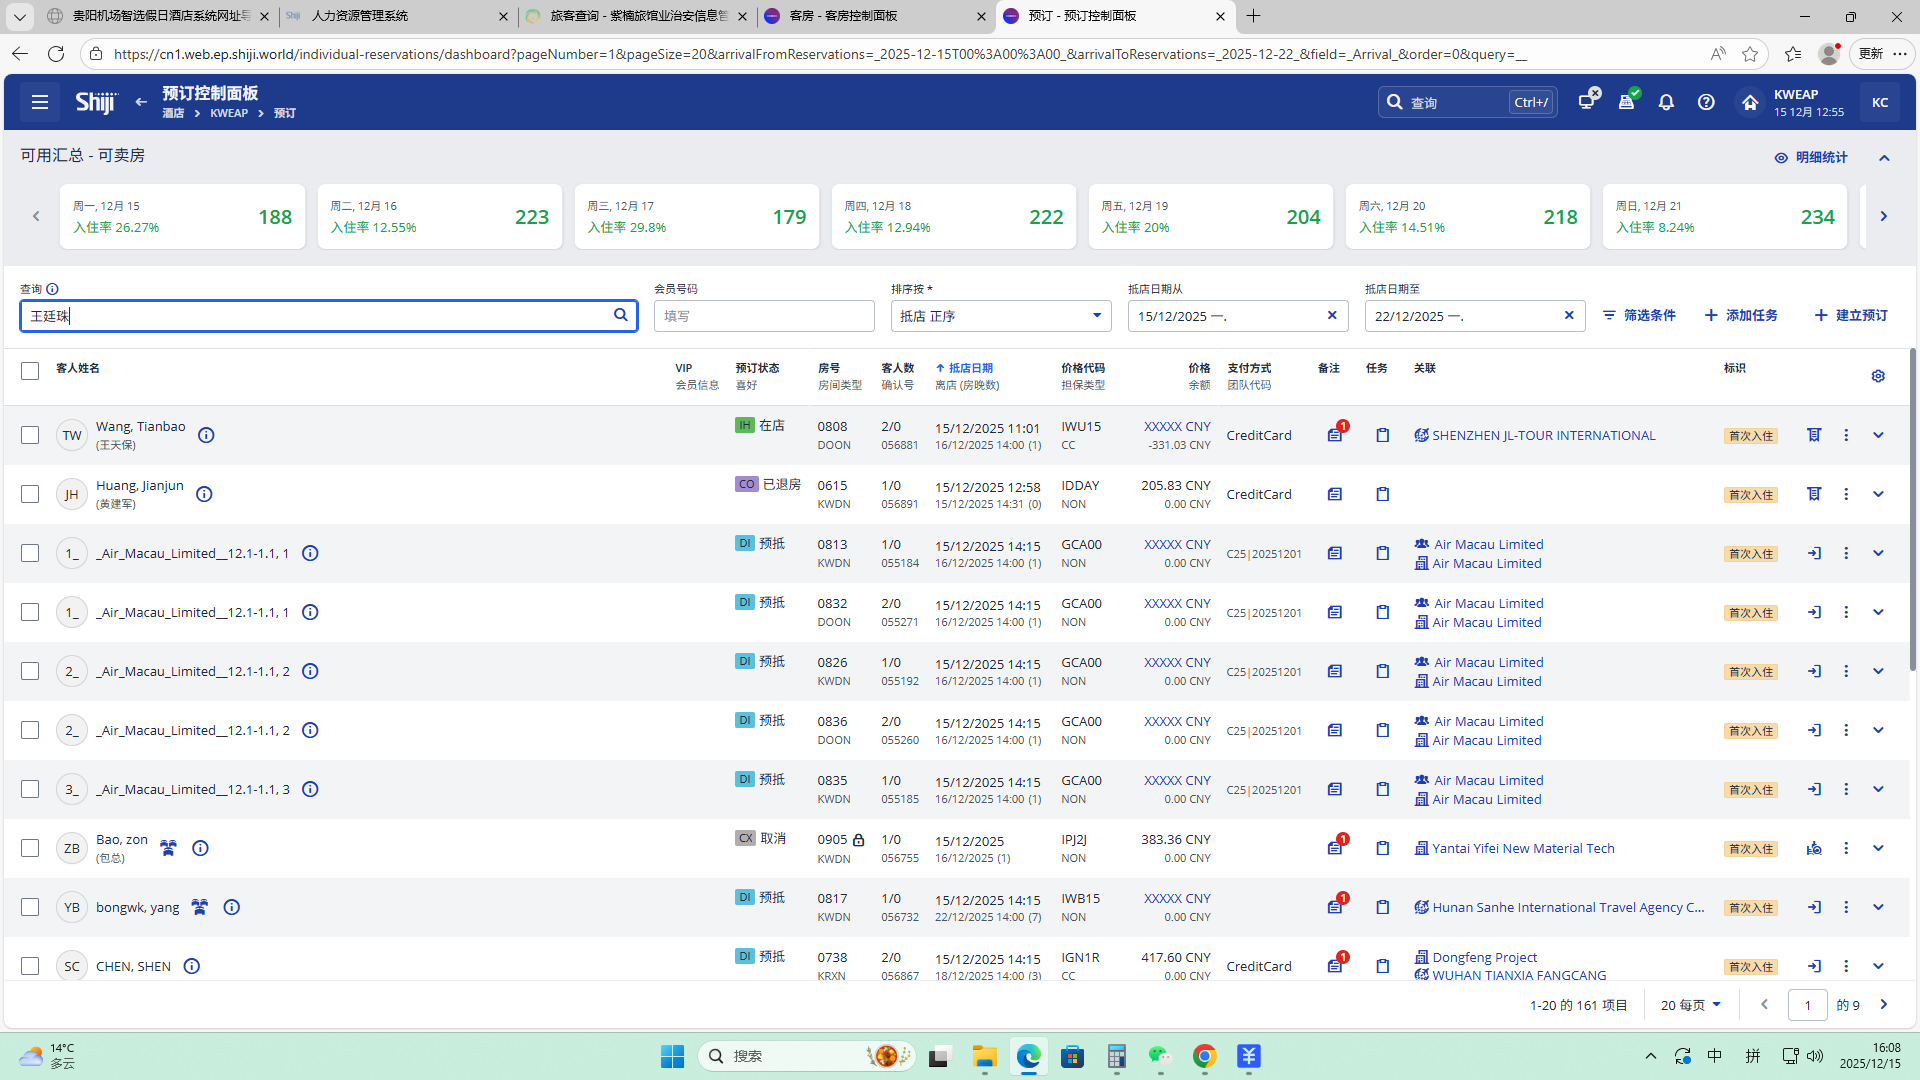This screenshot has width=1920, height=1080.
Task: Click check-in icon for room 0813 row
Action: [1814, 553]
